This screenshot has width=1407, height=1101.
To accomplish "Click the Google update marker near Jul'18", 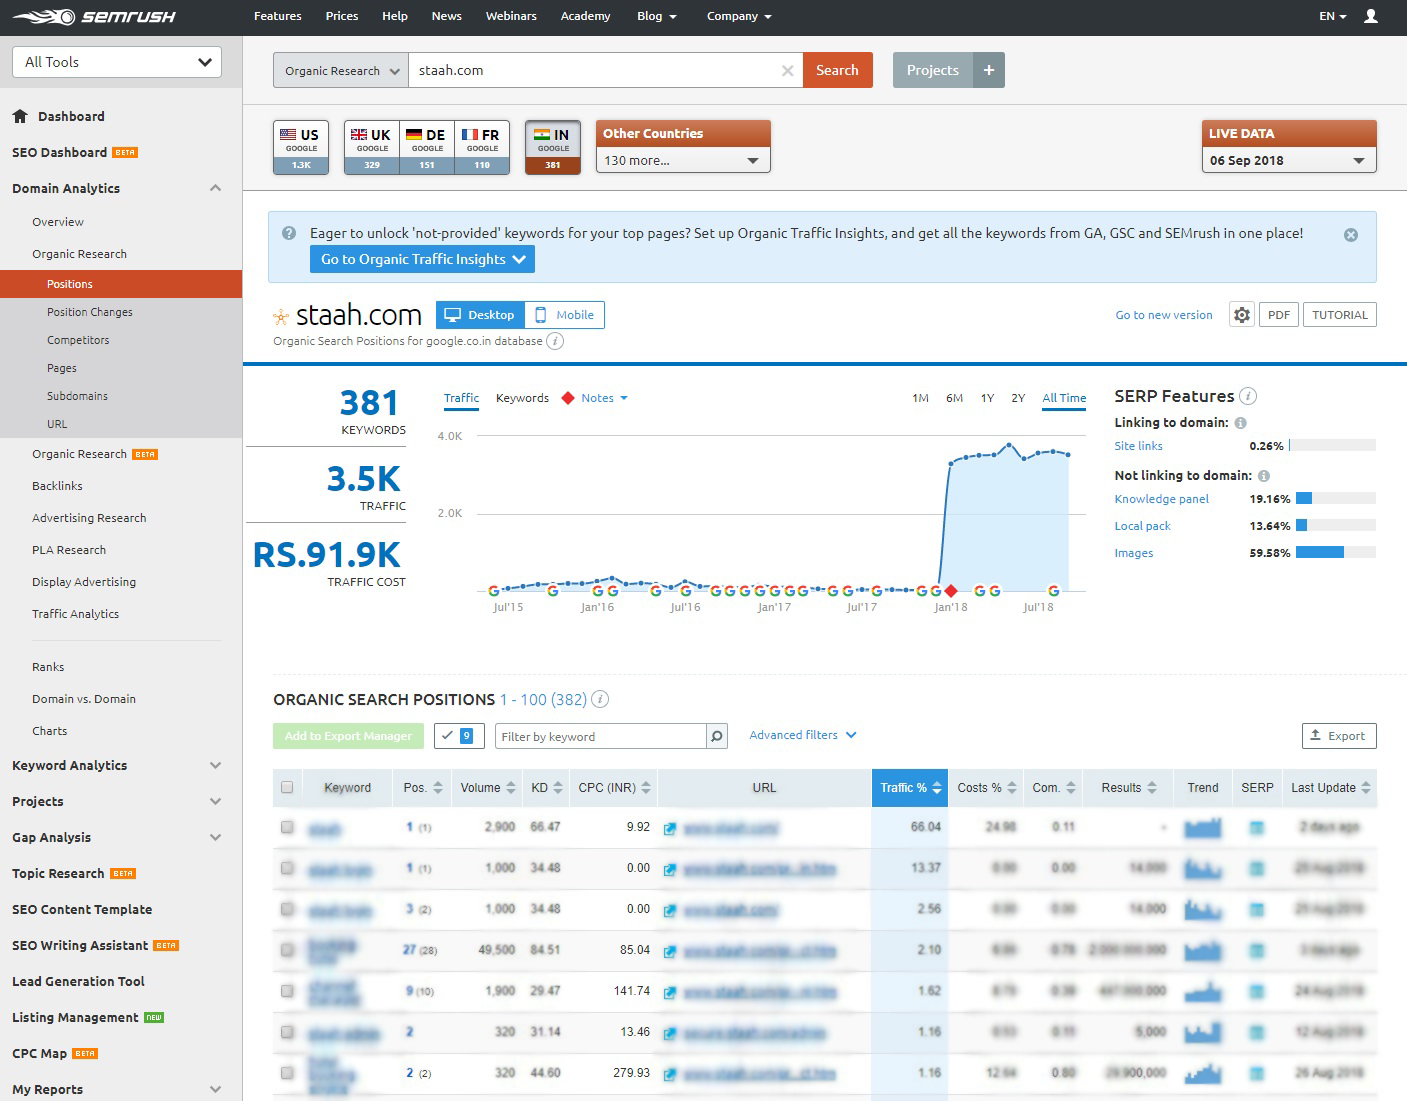I will (1053, 591).
